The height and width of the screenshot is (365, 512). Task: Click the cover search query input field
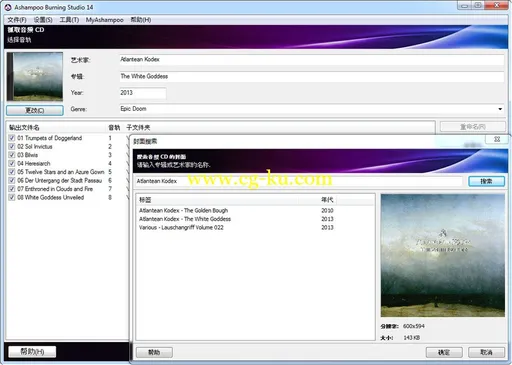click(x=298, y=181)
